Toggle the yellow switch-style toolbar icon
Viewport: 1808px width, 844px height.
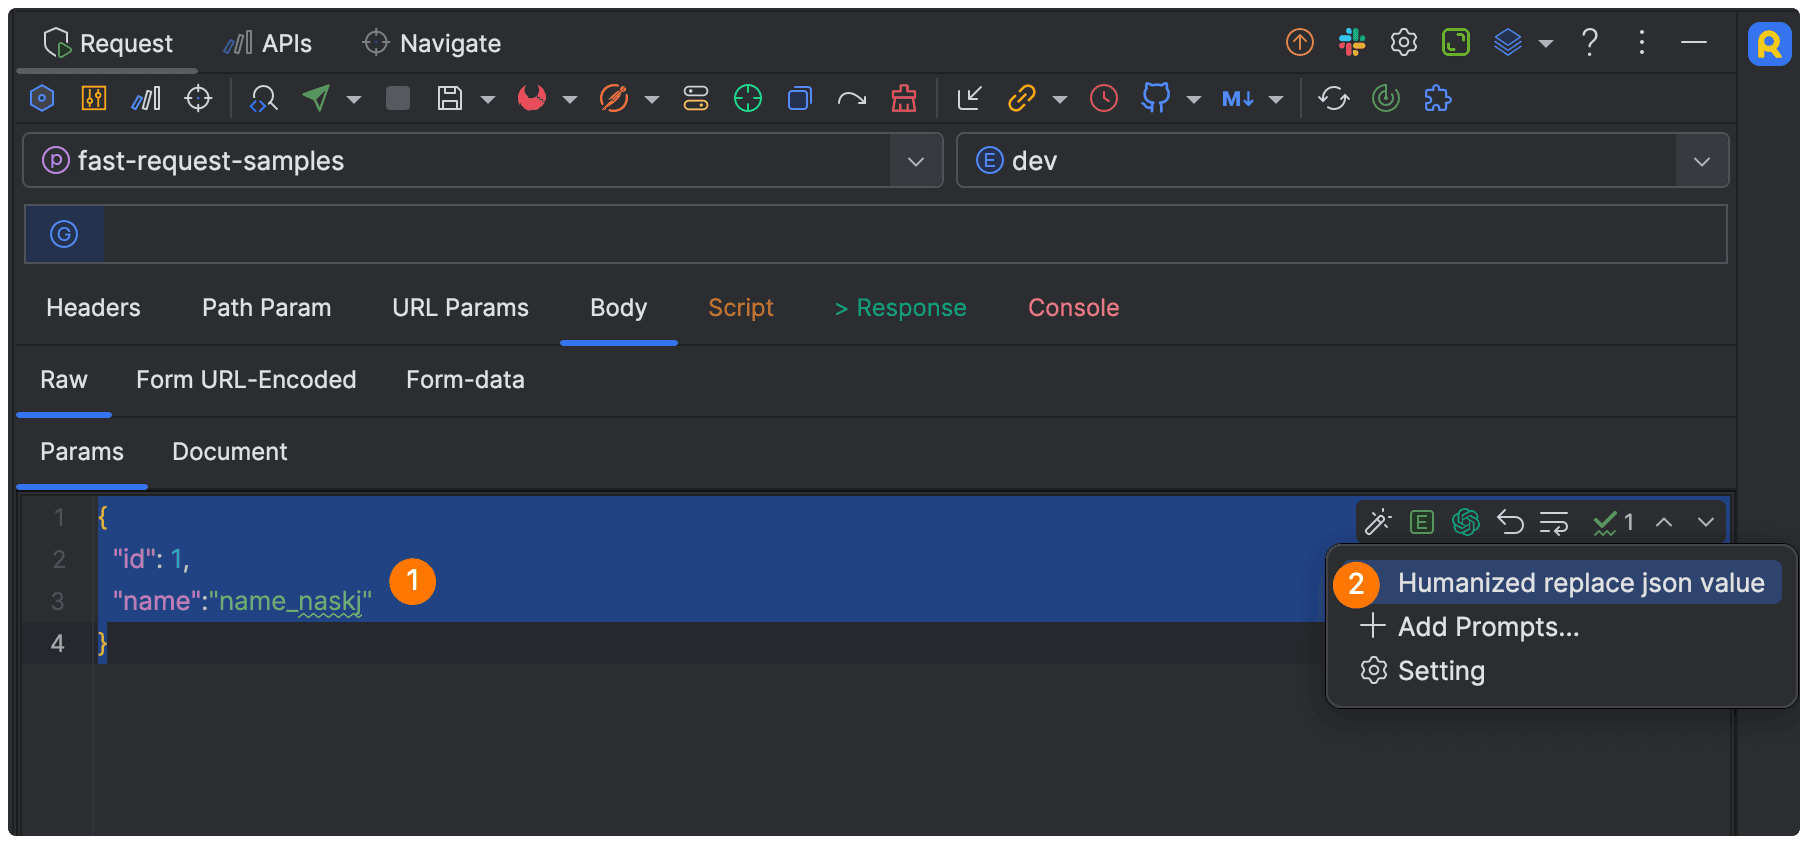click(x=696, y=98)
